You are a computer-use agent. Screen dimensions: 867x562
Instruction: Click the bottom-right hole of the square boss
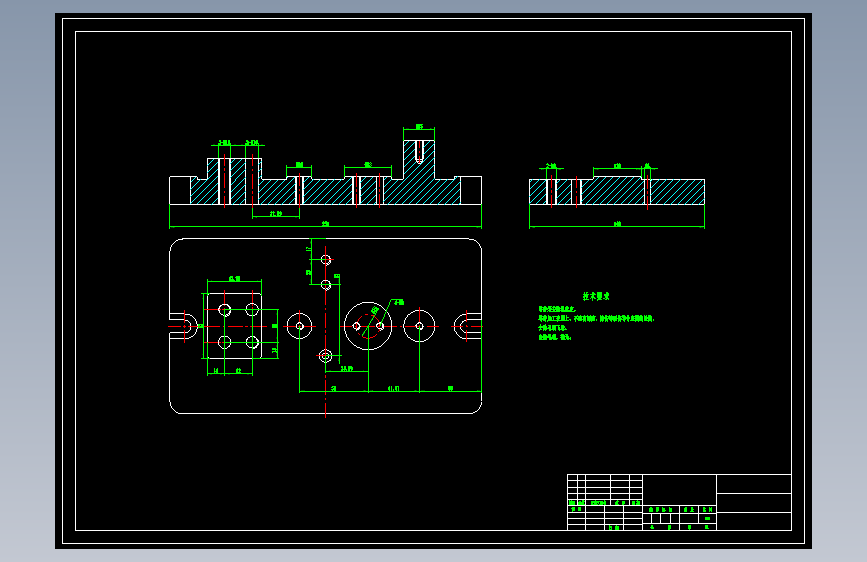(252, 342)
